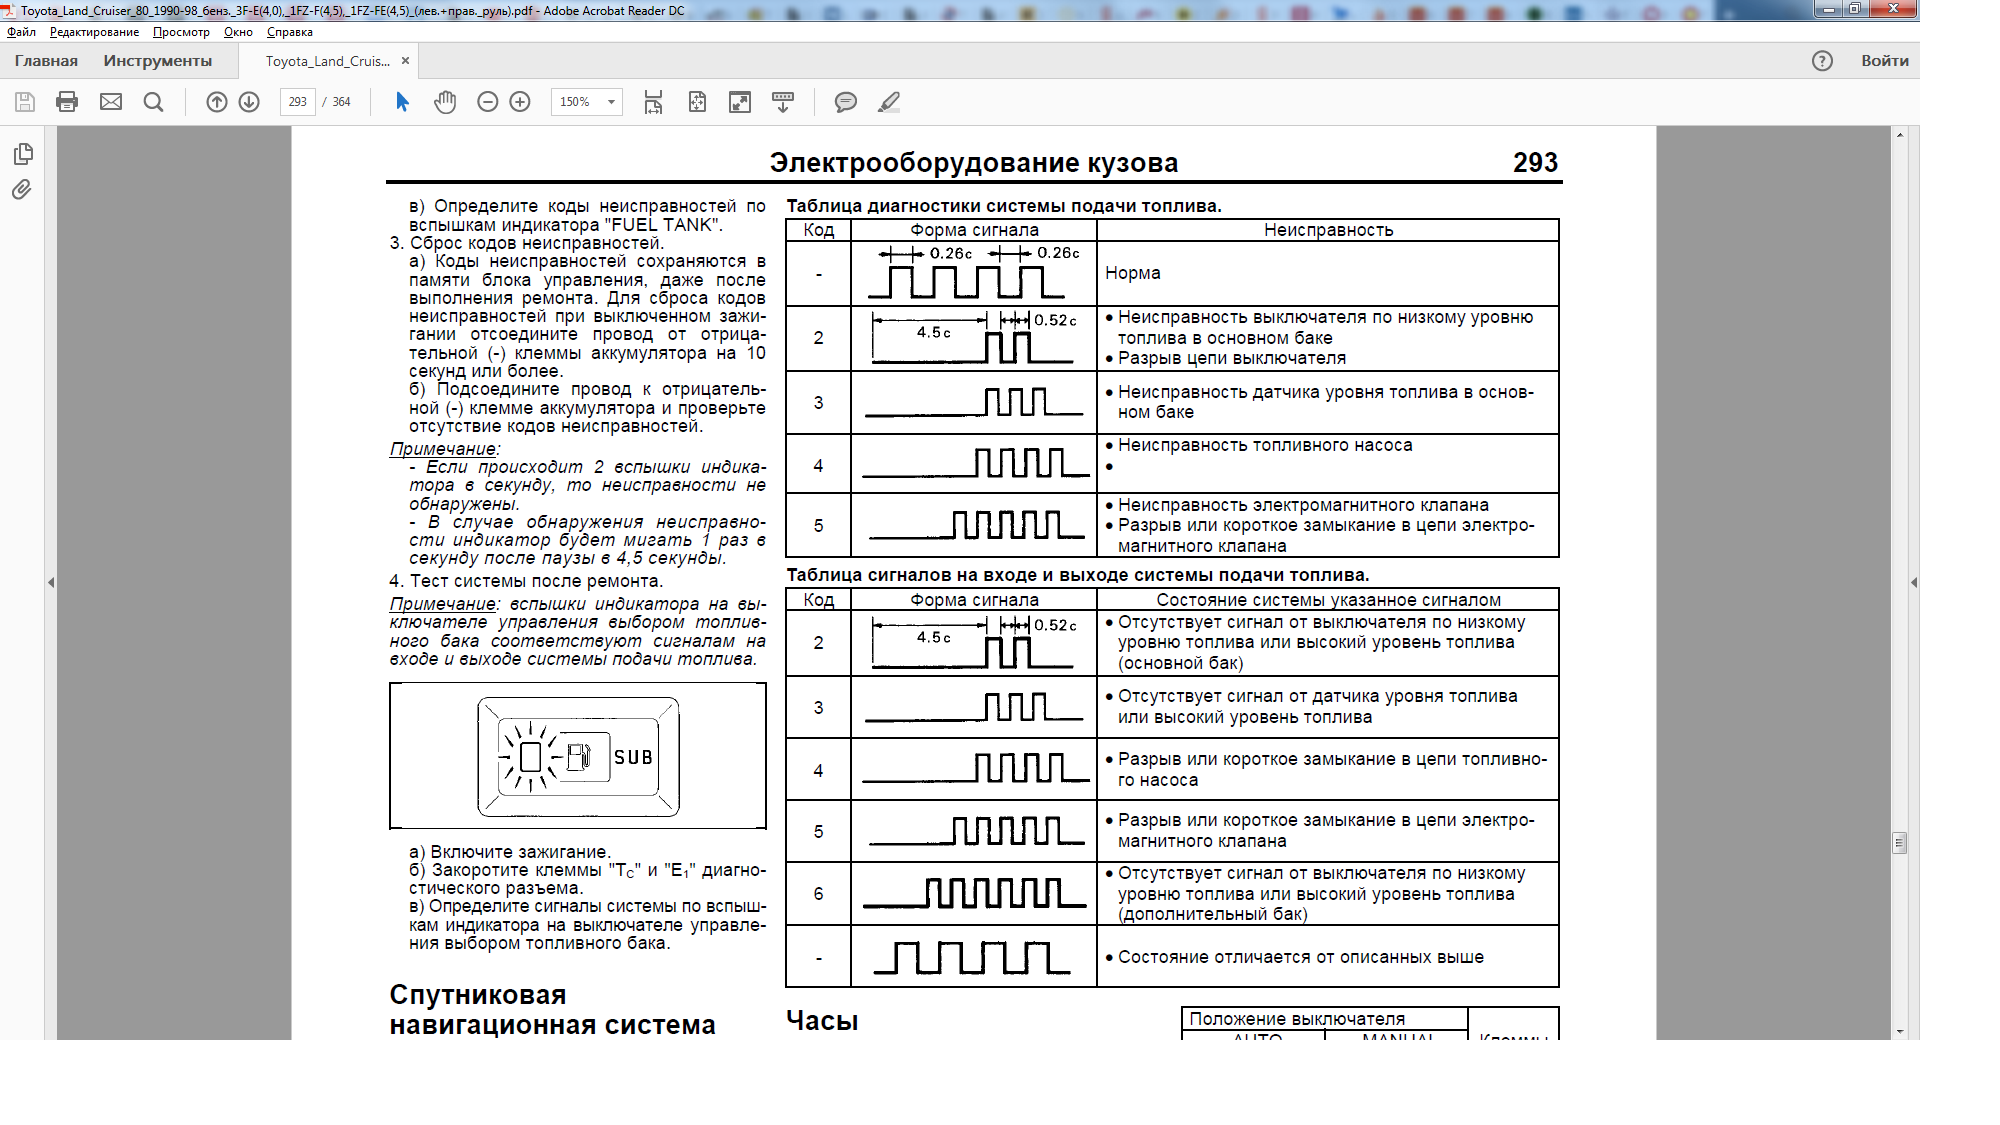
Task: Open the Редактирование menu
Action: pyautogui.click(x=94, y=32)
